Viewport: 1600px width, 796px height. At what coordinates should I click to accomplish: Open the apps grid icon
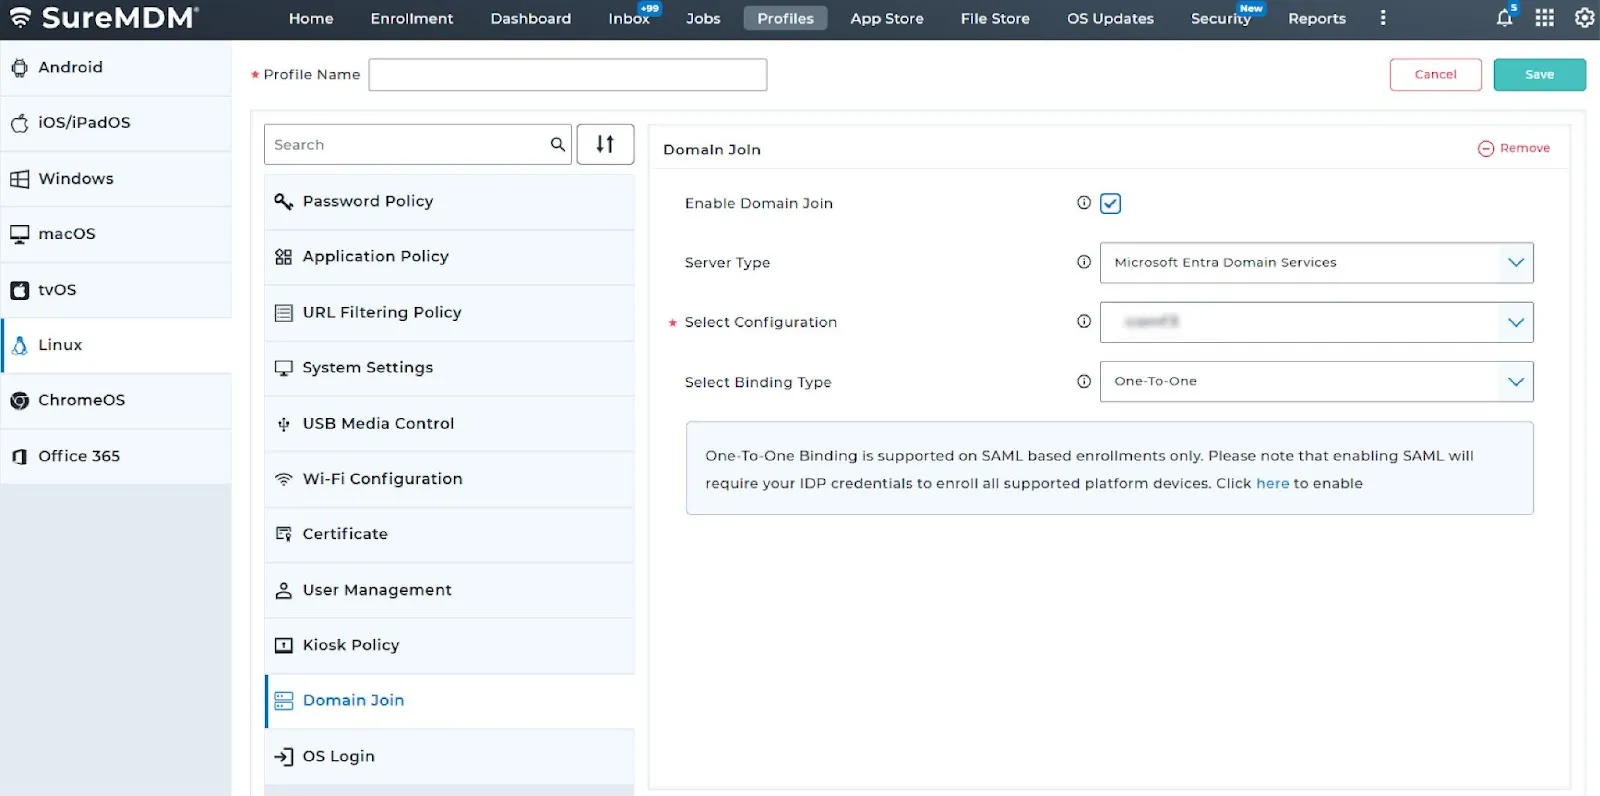point(1545,18)
